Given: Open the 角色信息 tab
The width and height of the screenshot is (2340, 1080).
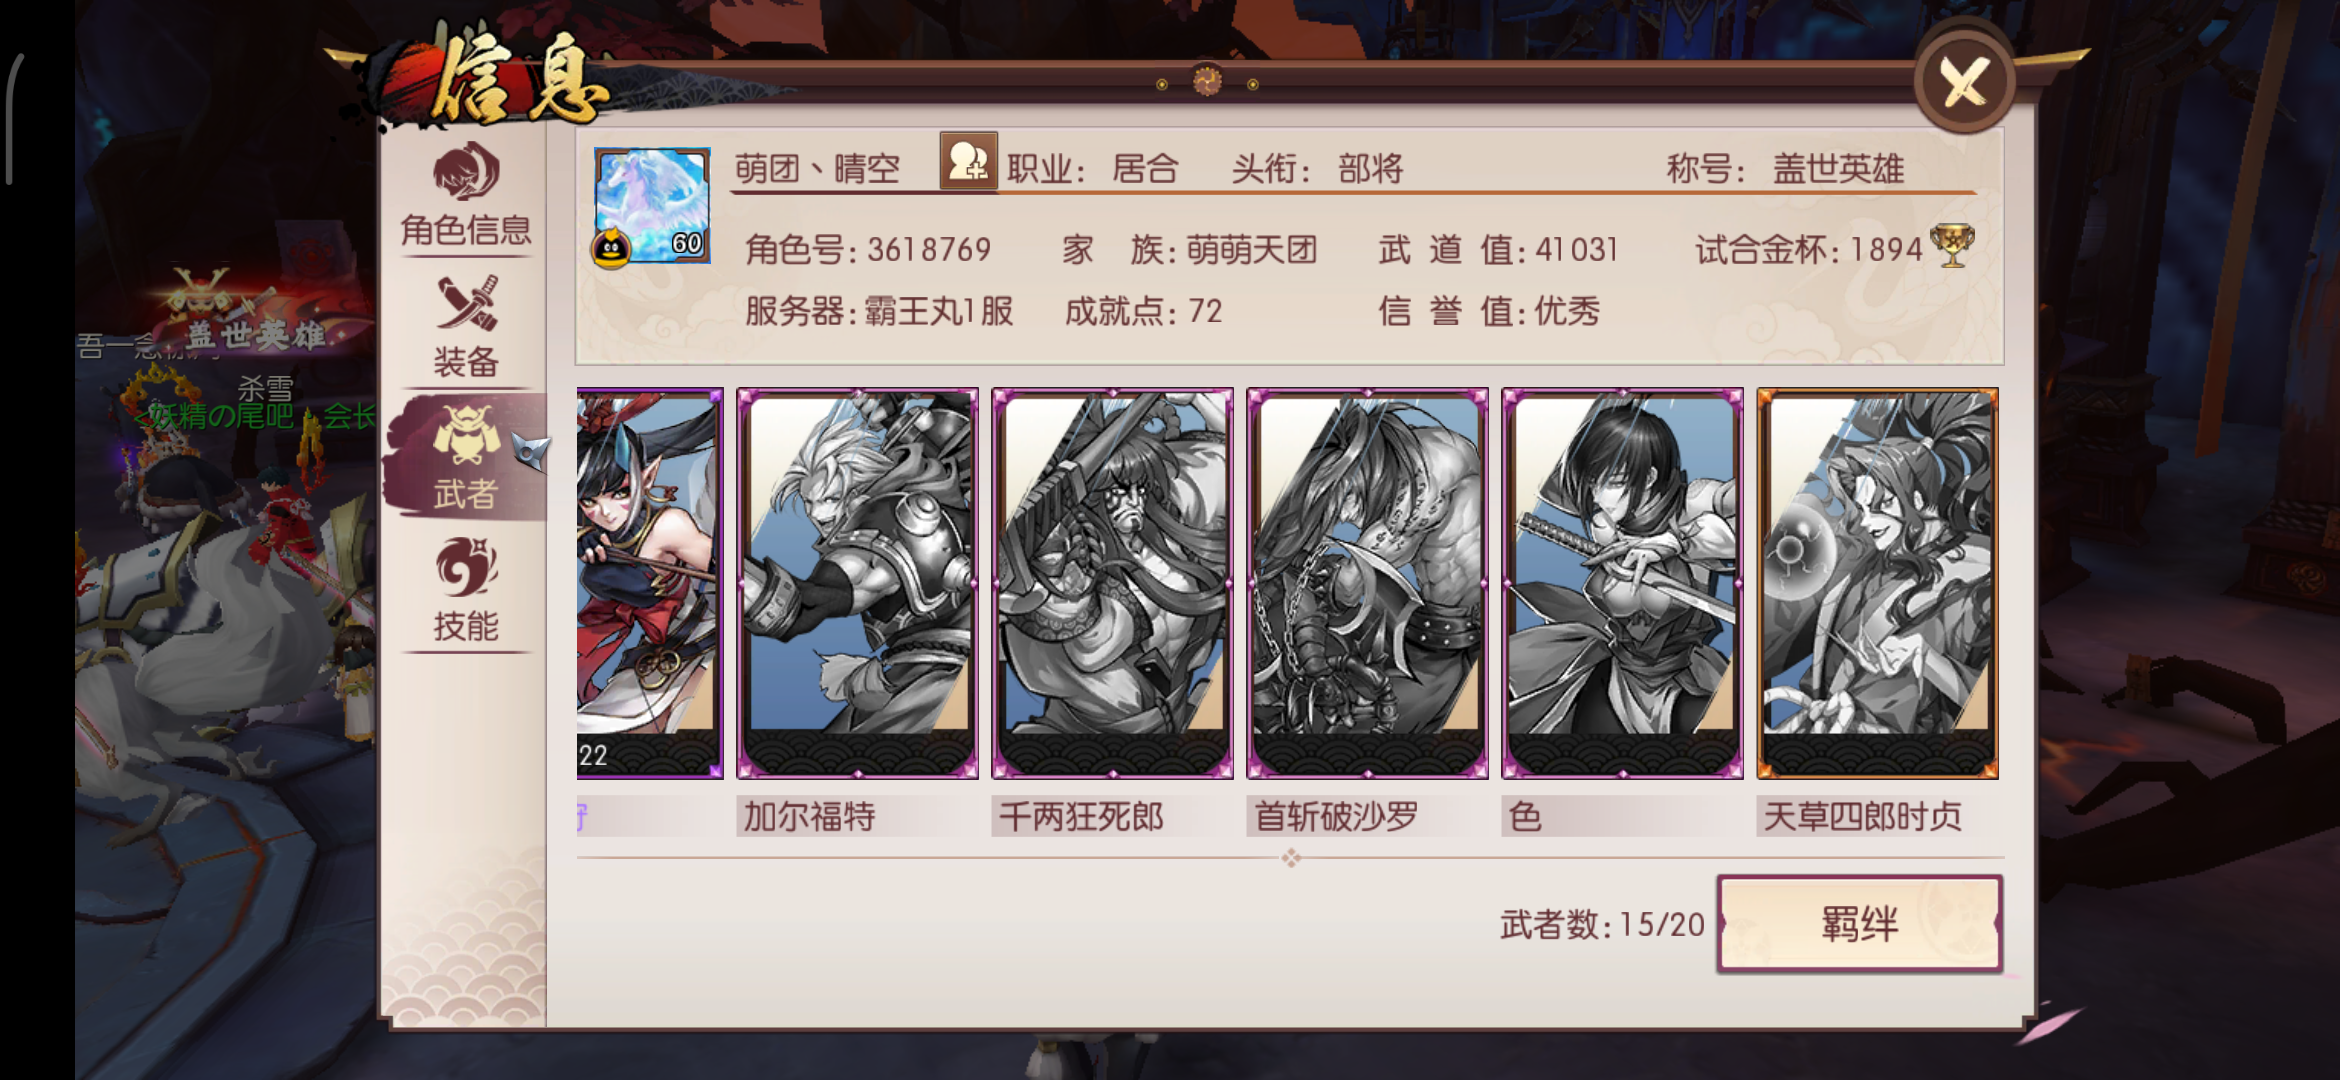Looking at the screenshot, I should click(466, 196).
